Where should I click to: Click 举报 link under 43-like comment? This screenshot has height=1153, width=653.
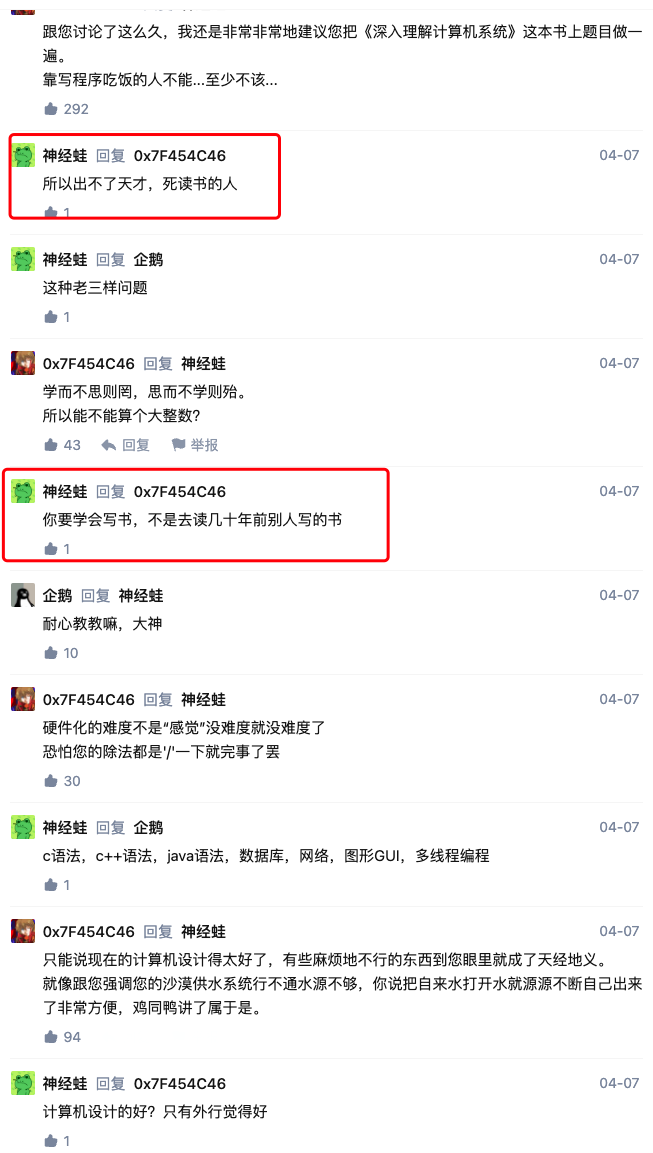(204, 445)
